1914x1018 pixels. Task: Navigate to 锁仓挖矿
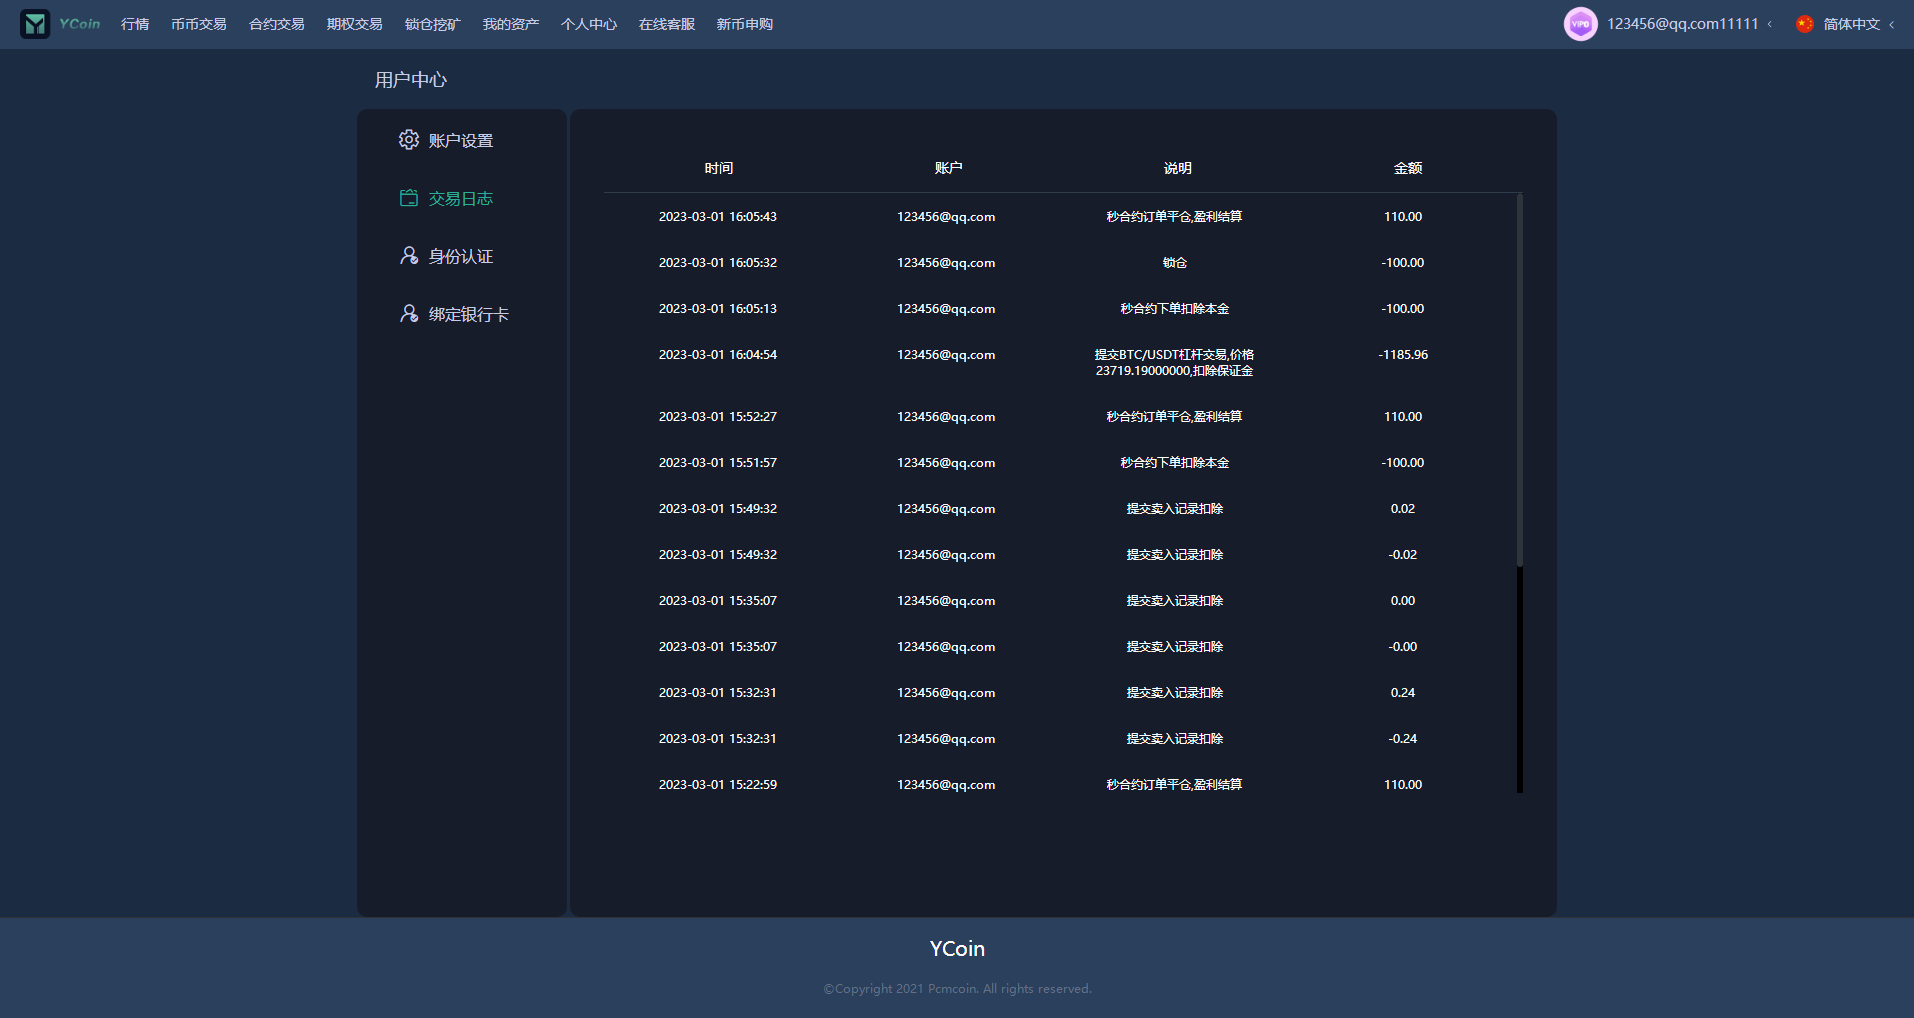pyautogui.click(x=432, y=24)
